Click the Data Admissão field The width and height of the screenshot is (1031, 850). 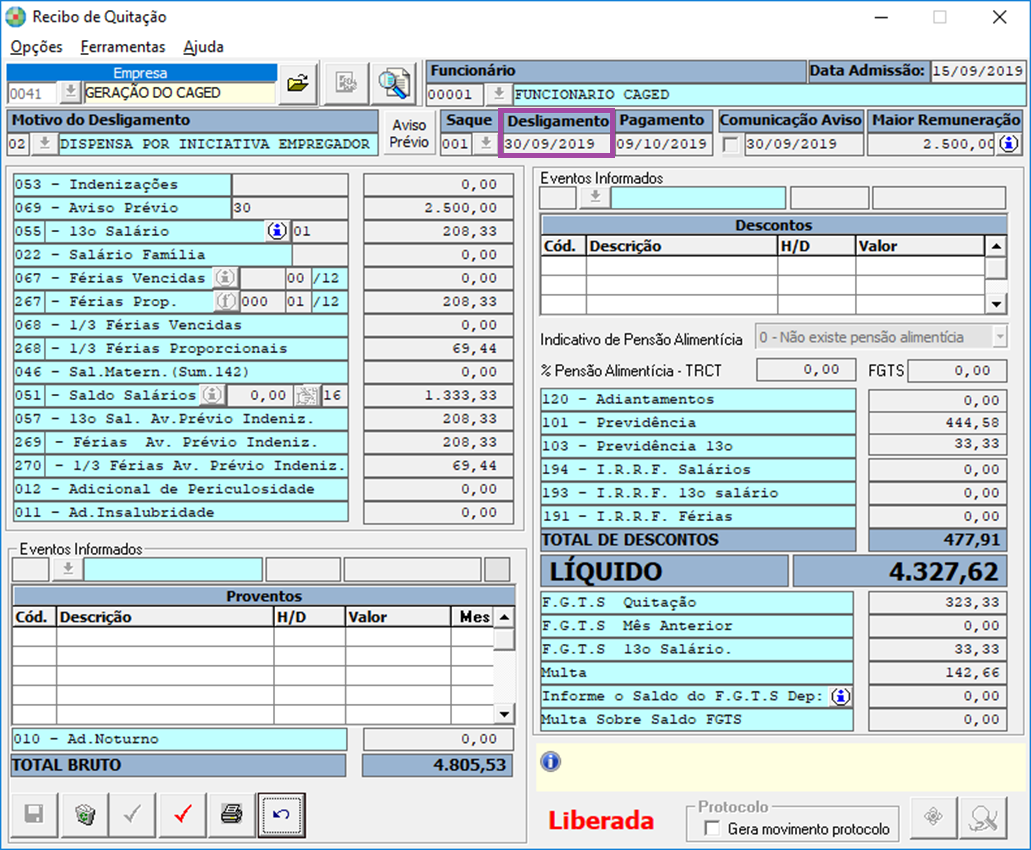977,71
